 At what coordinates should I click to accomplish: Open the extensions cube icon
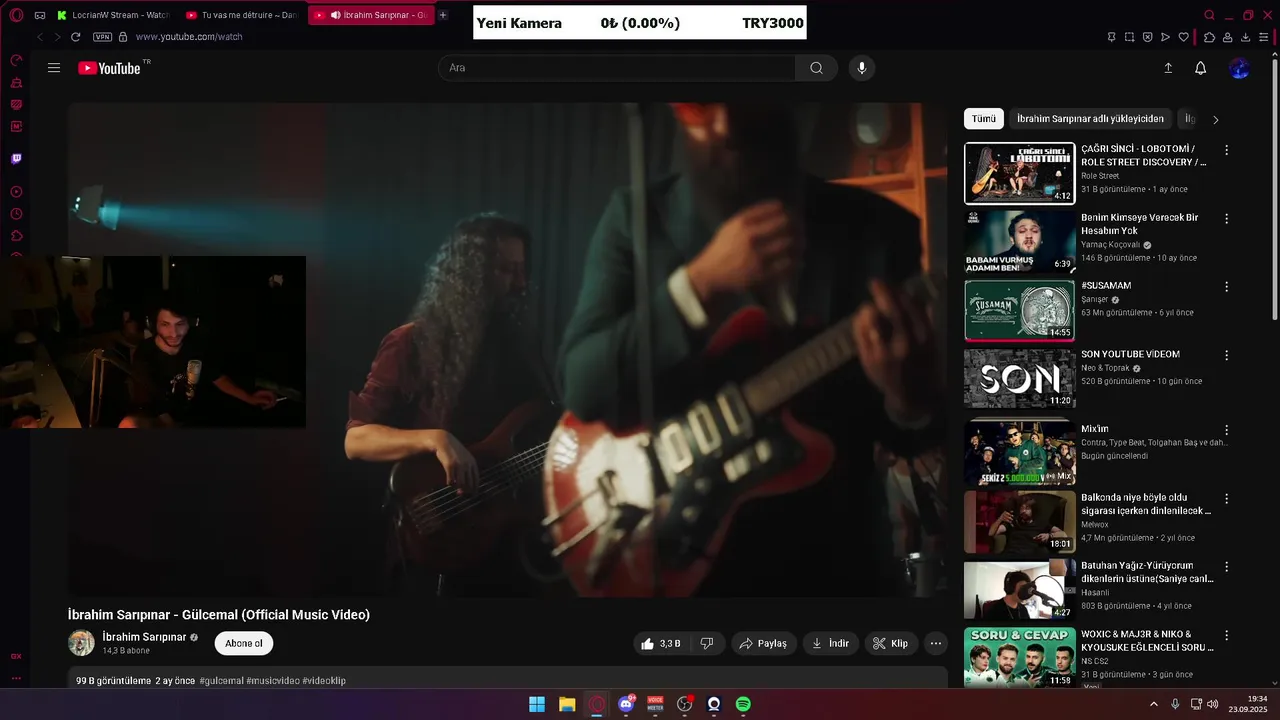click(1209, 37)
